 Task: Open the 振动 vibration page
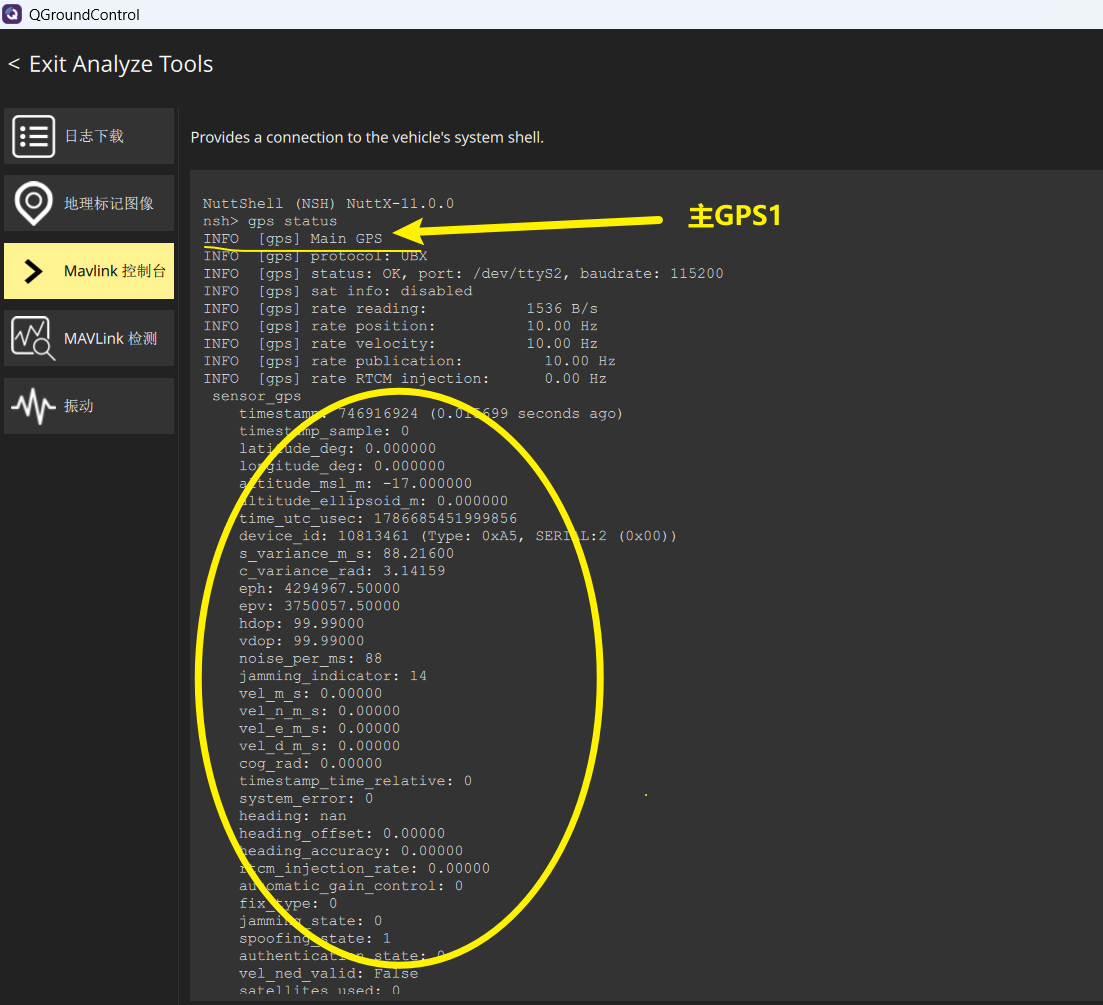coord(89,406)
